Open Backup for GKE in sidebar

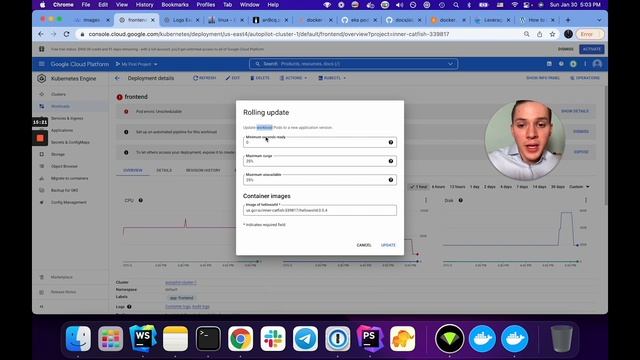pyautogui.click(x=64, y=190)
